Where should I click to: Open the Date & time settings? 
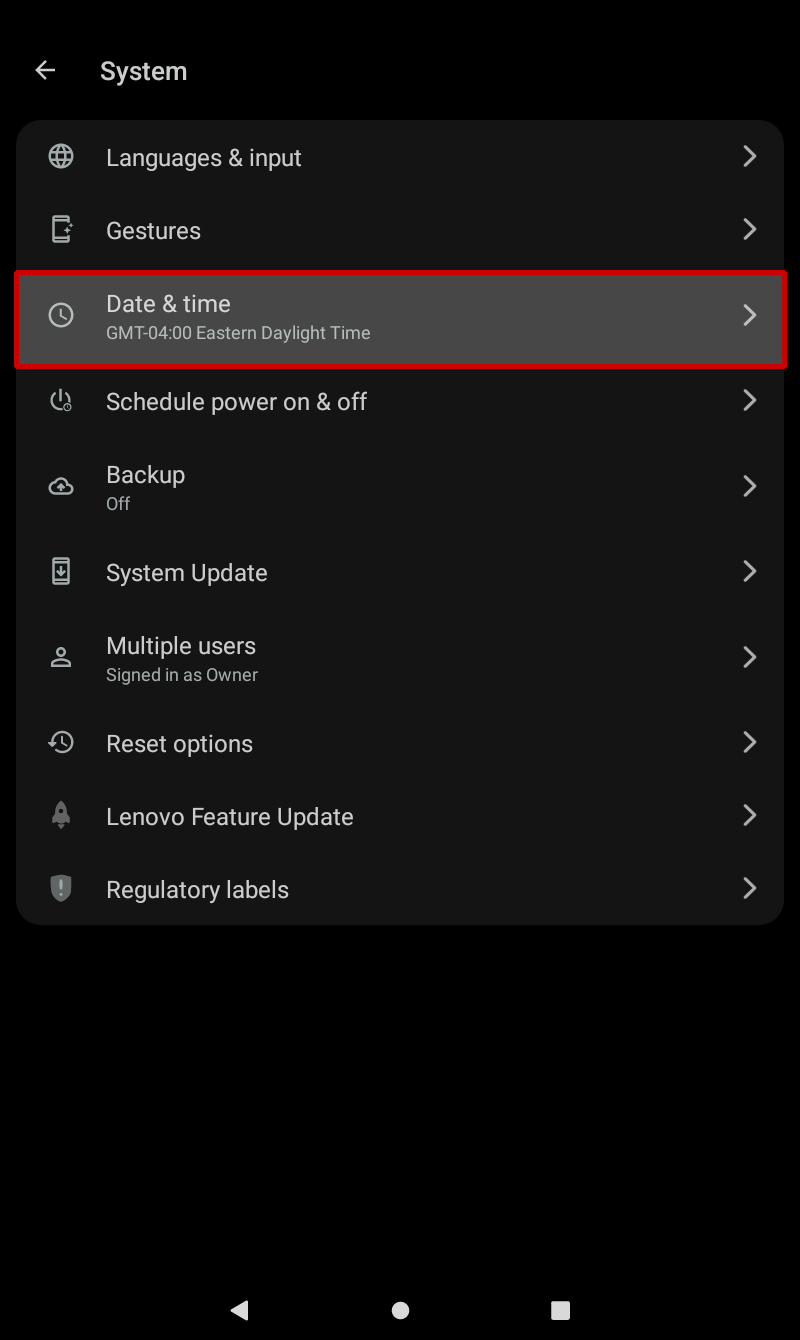coord(400,319)
